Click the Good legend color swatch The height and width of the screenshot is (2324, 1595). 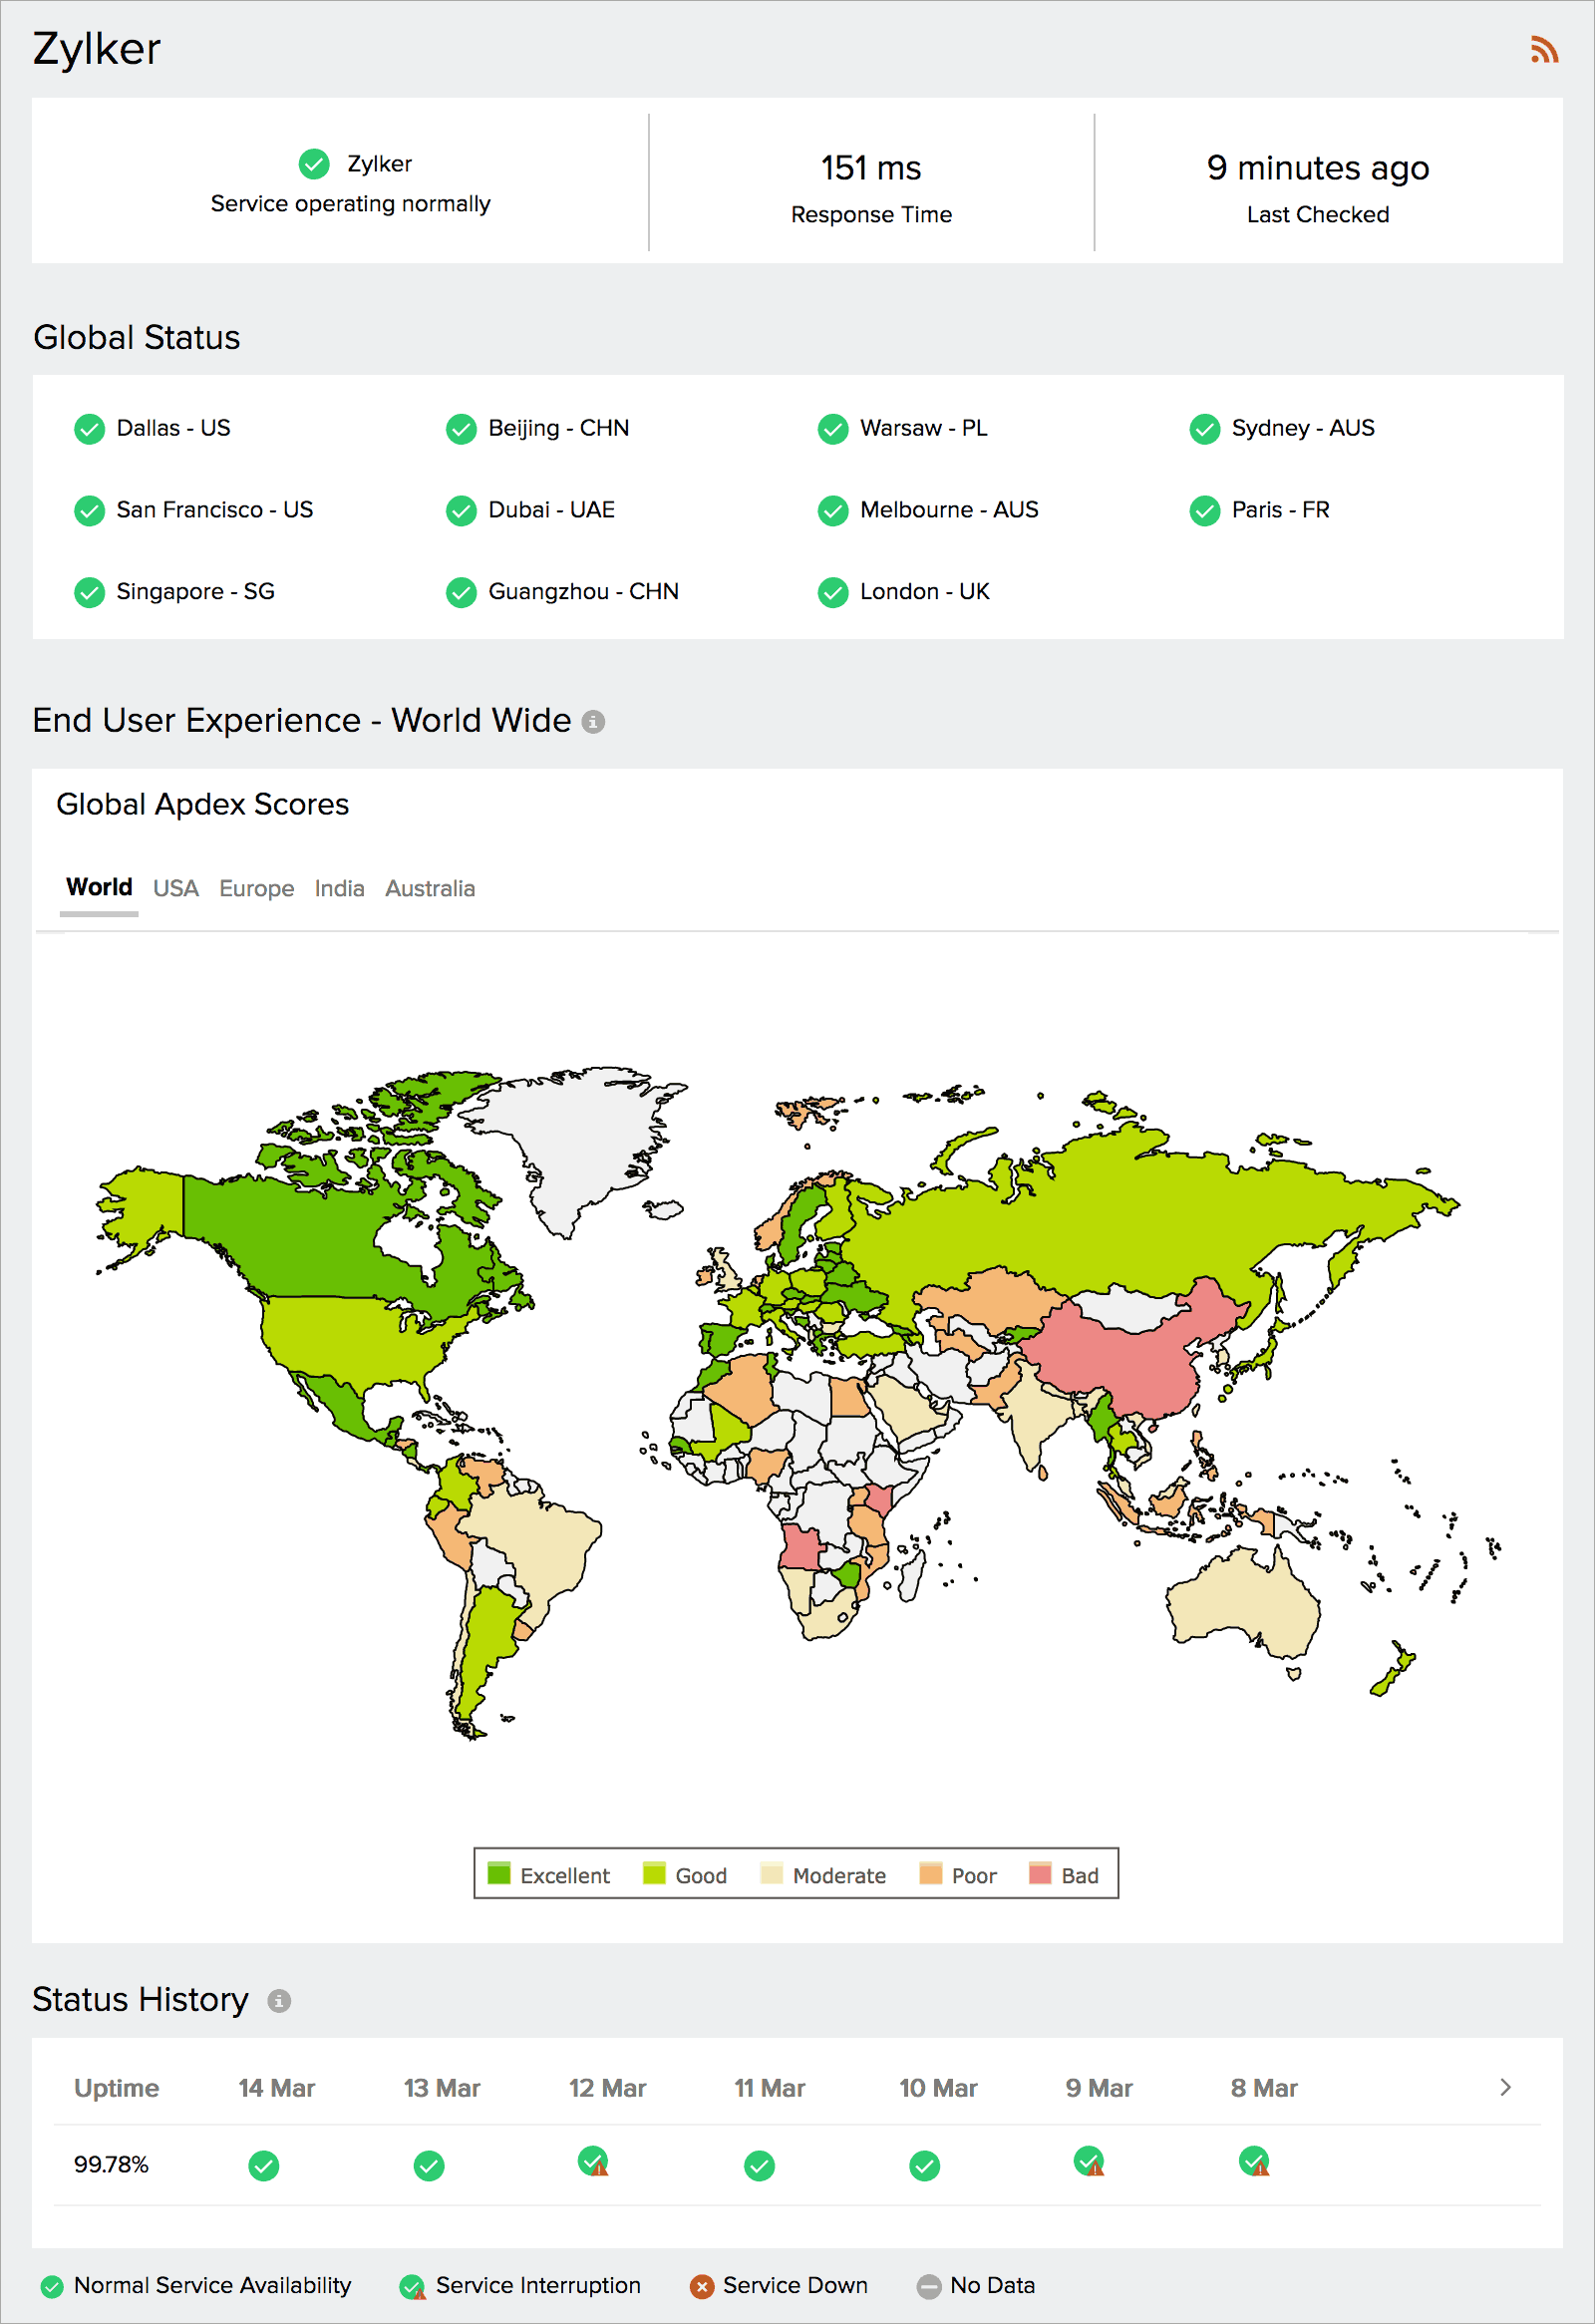click(654, 1873)
